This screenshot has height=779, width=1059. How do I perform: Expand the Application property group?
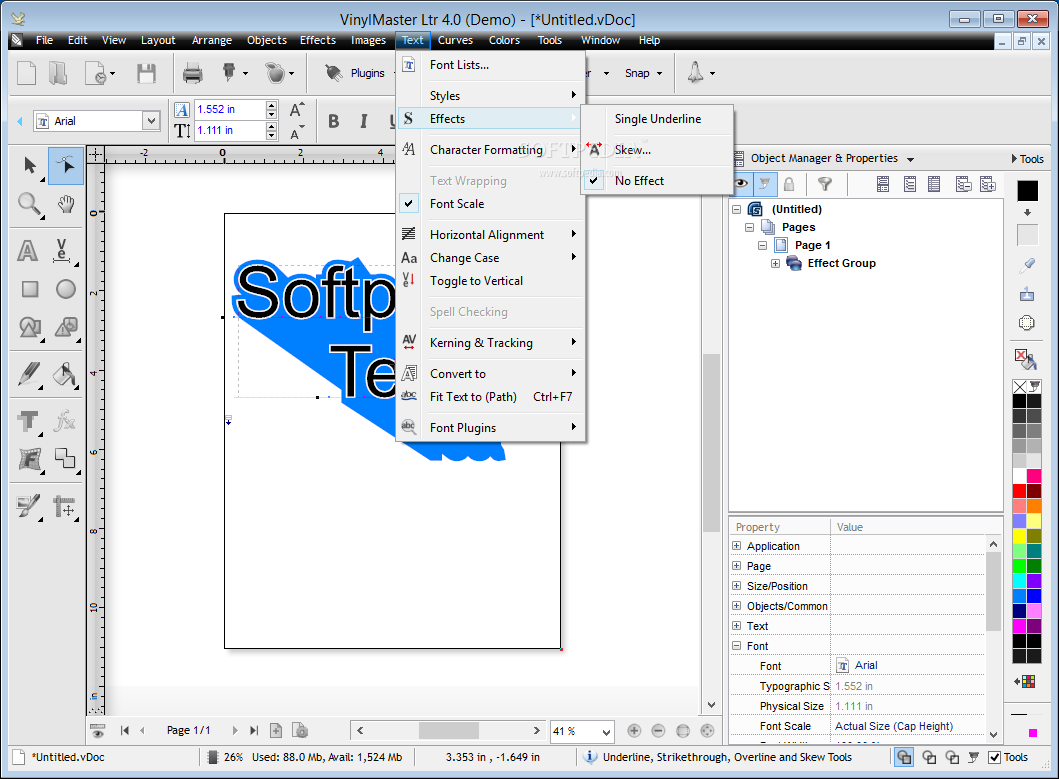(736, 545)
